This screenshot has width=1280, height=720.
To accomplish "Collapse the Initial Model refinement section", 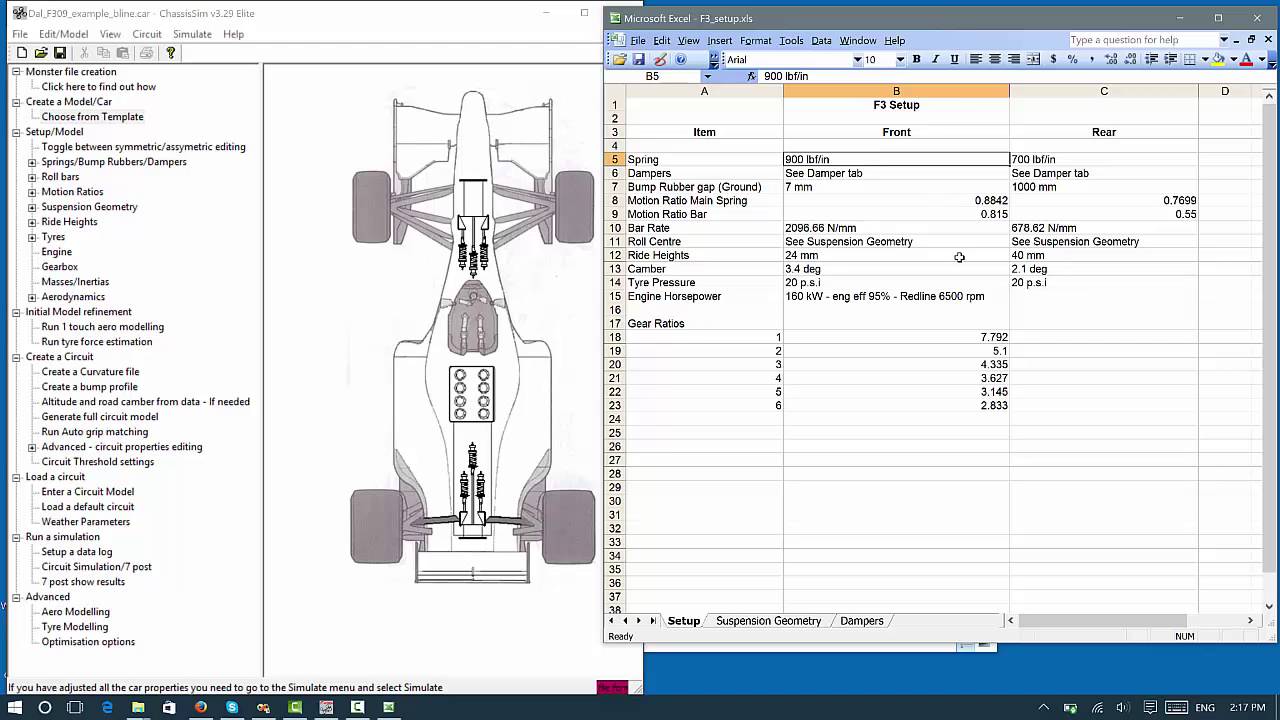I will tap(16, 312).
